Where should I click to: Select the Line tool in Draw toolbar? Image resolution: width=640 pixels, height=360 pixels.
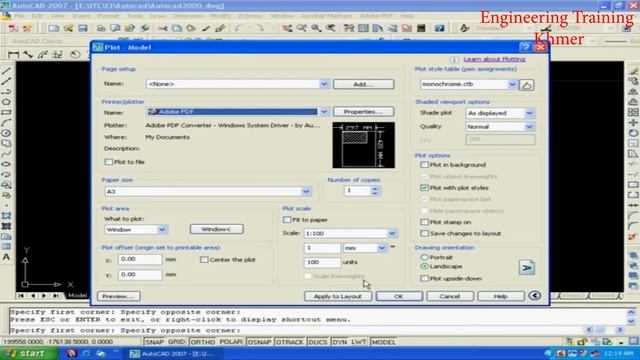click(6, 71)
